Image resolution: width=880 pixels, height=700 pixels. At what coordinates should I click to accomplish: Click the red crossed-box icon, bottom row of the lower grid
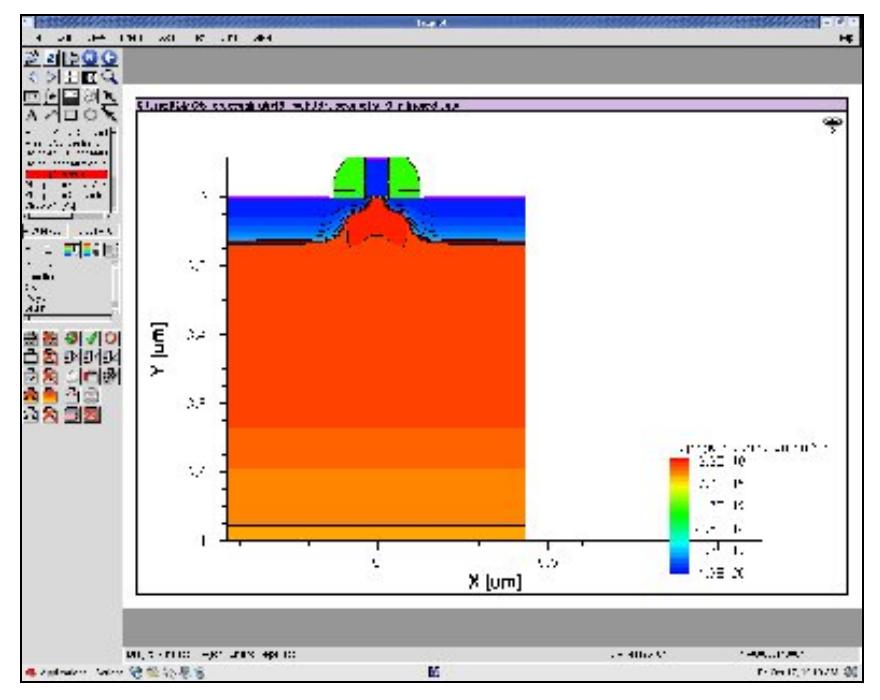coord(92,415)
